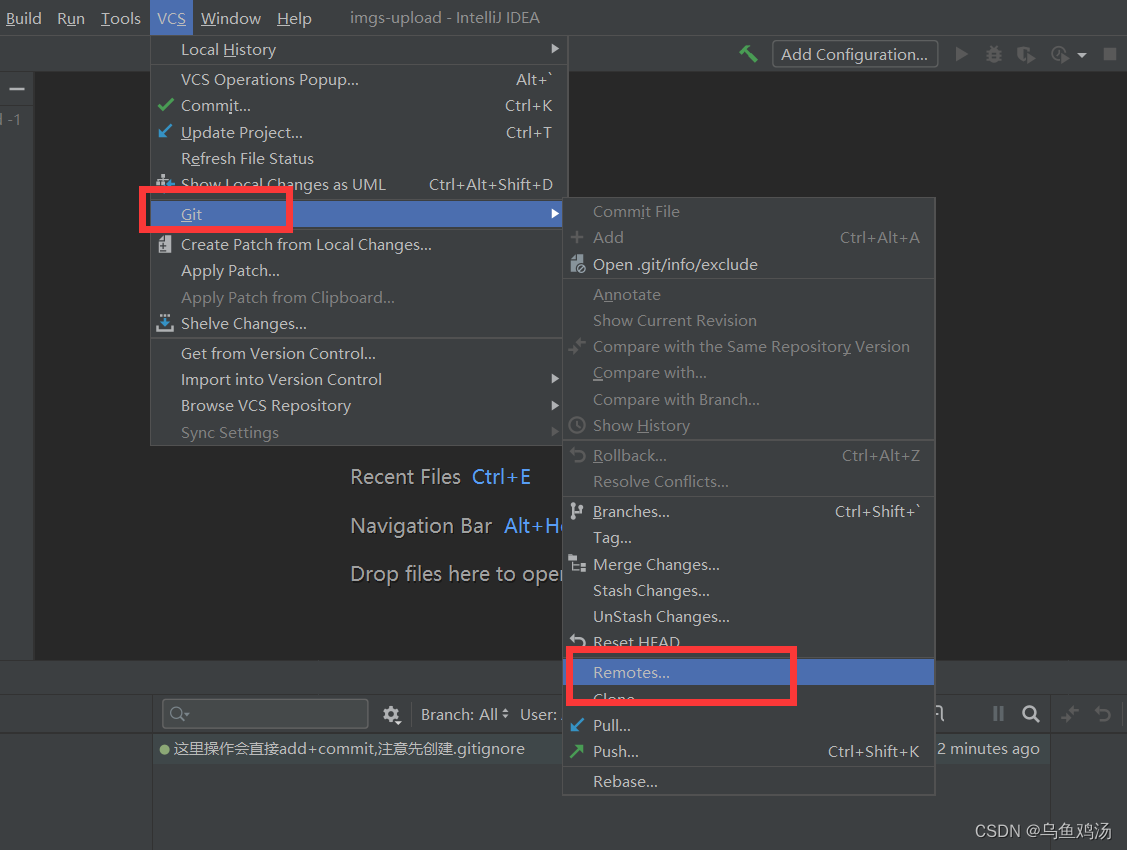Select Branches... in Git submenu
1127x850 pixels.
coord(748,512)
